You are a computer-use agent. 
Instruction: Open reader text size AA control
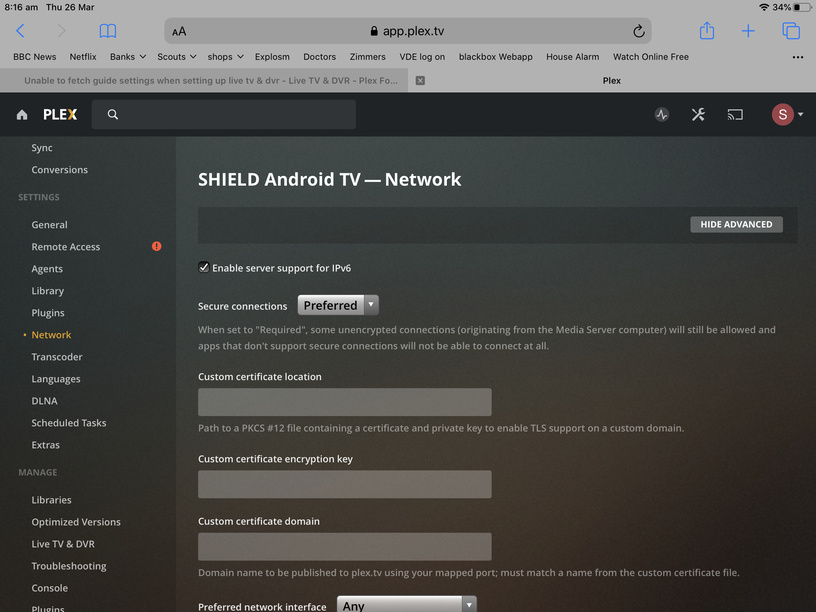coord(179,32)
